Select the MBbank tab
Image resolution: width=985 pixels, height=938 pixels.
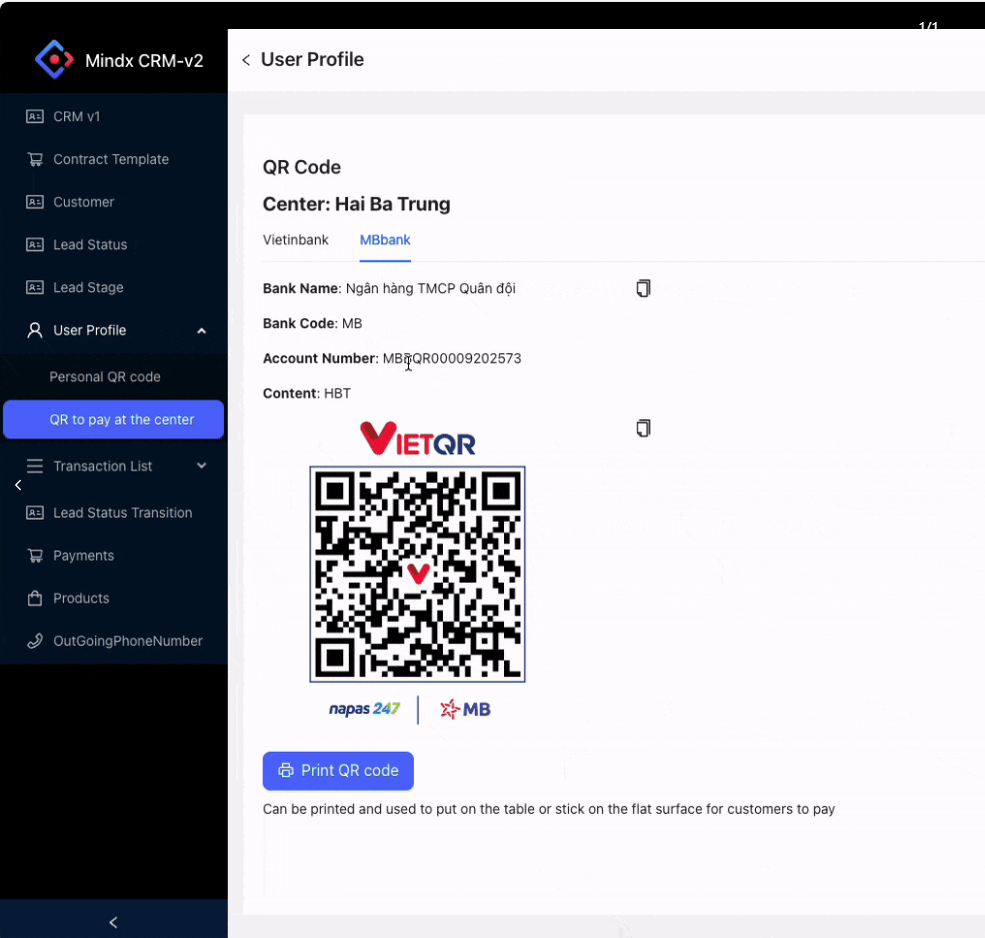coord(385,240)
